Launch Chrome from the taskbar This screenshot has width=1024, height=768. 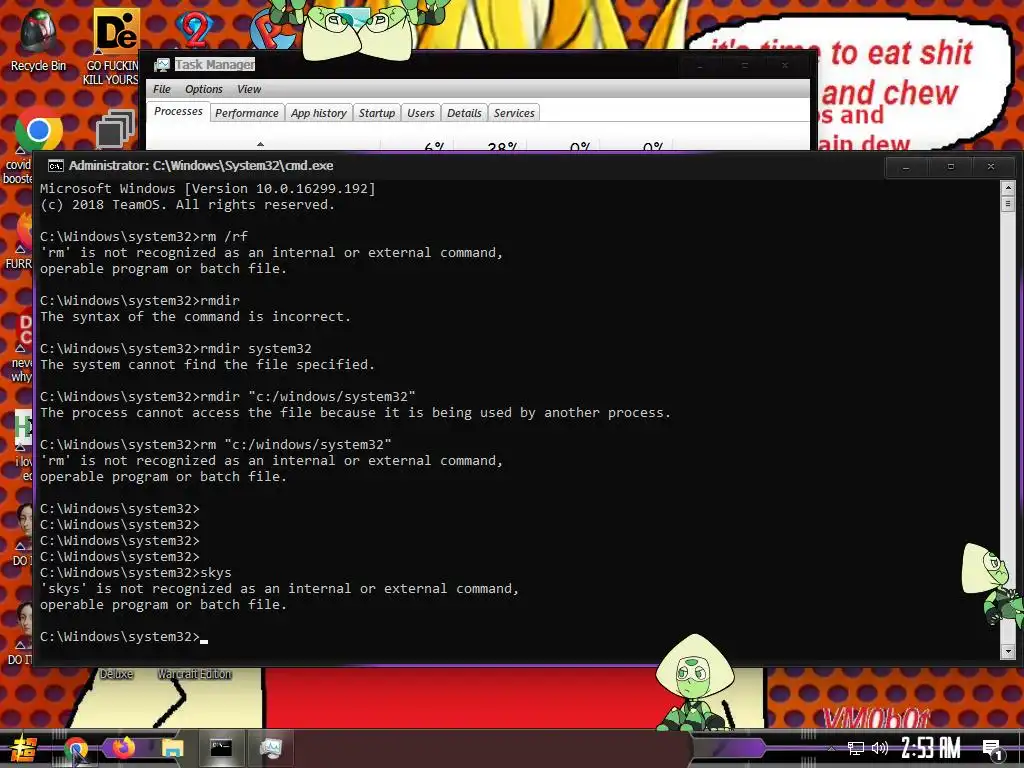pyautogui.click(x=76, y=748)
